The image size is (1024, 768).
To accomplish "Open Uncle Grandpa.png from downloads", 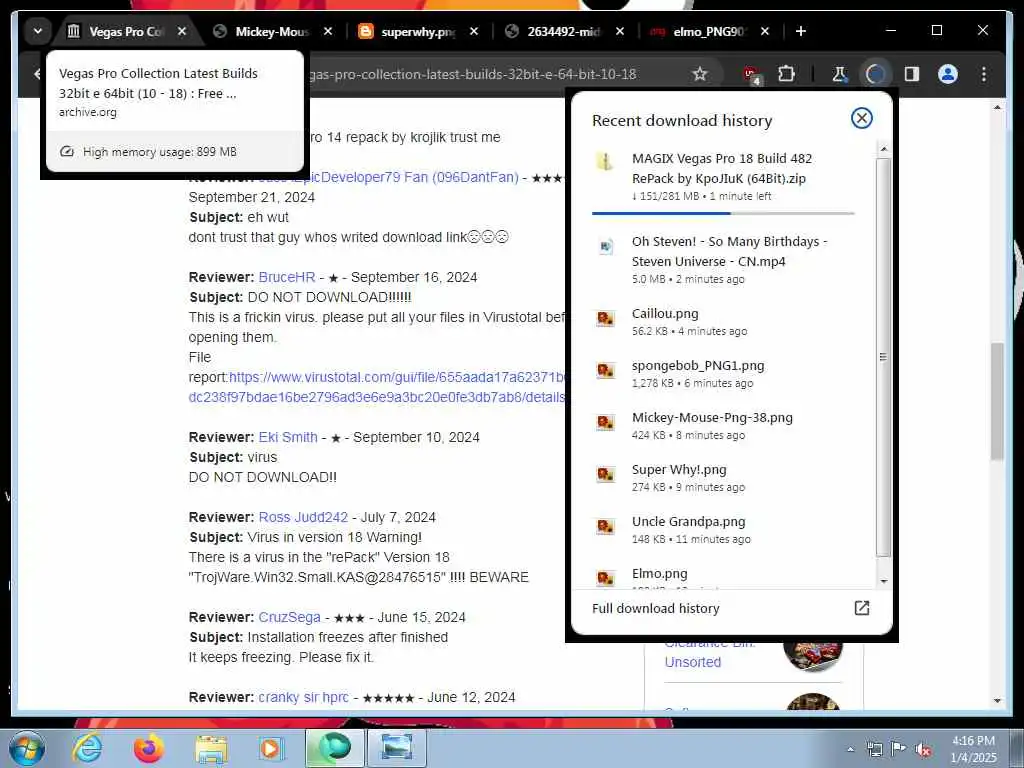I will click(723, 529).
